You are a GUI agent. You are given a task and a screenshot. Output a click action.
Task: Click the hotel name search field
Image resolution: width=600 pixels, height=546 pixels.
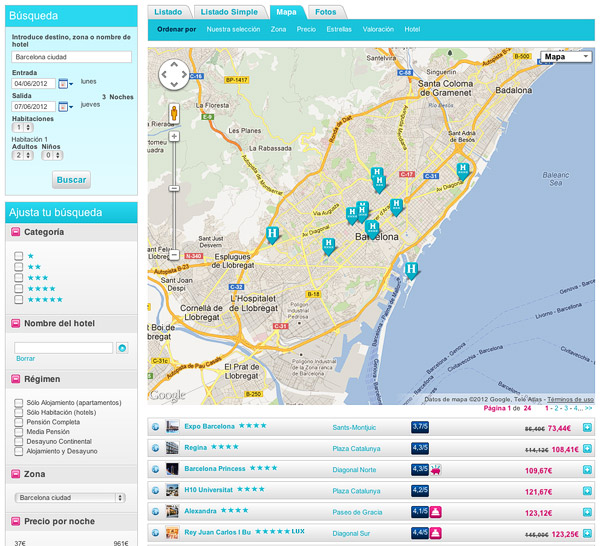tap(64, 348)
